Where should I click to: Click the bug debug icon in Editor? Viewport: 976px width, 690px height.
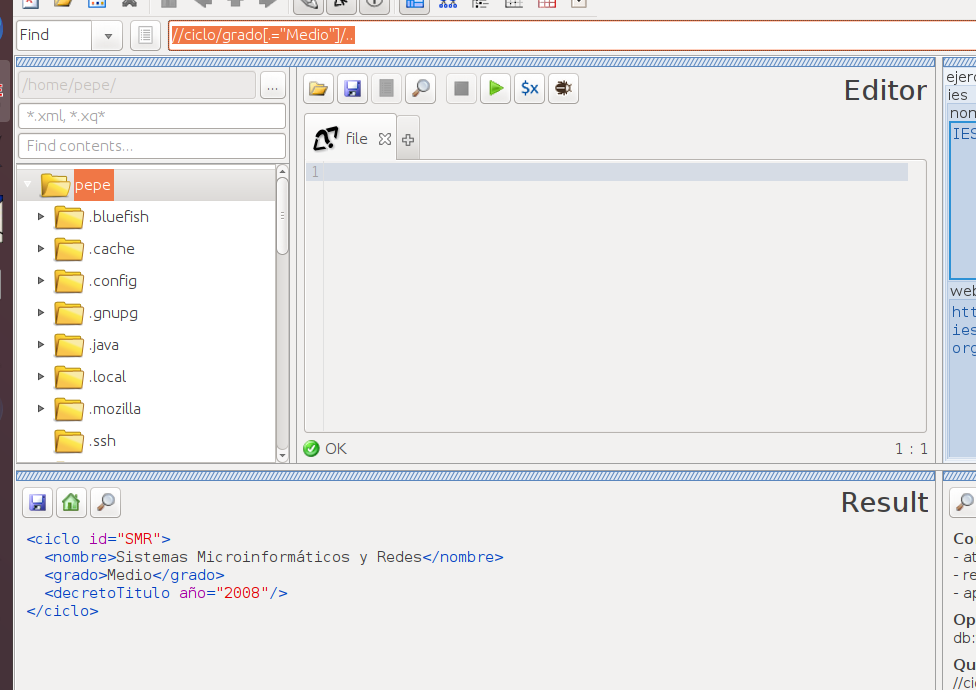(563, 88)
